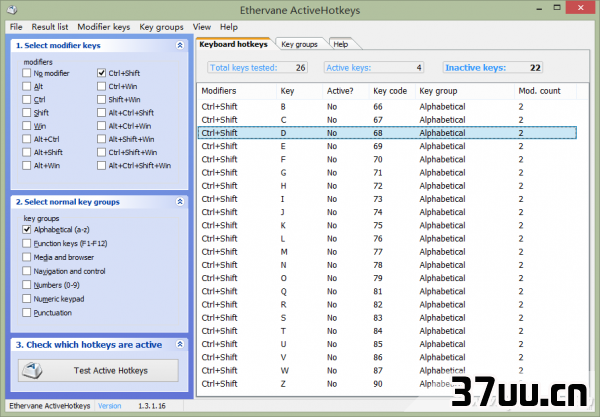Click the Ethervane app icon in title bar
The height and width of the screenshot is (417, 600).
pyautogui.click(x=12, y=9)
